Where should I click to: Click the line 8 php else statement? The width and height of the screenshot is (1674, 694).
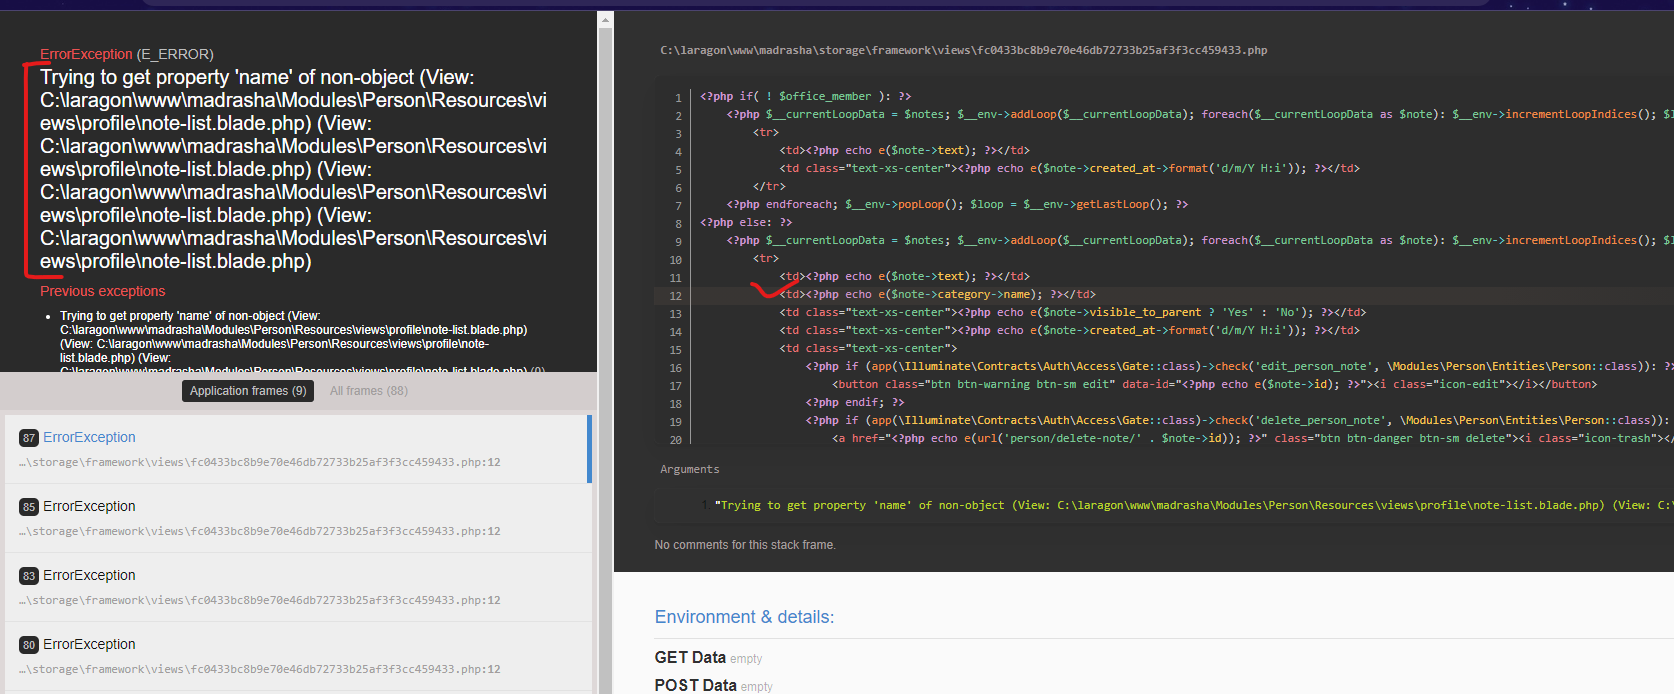pos(745,223)
